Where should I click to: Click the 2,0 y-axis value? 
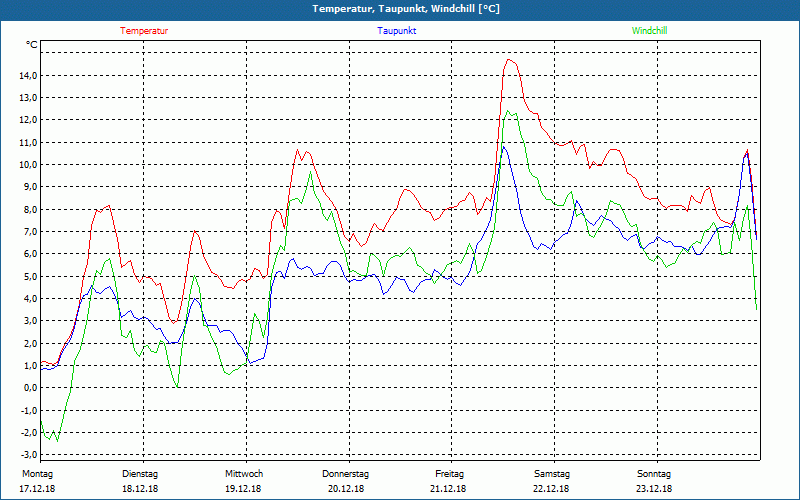[31, 343]
